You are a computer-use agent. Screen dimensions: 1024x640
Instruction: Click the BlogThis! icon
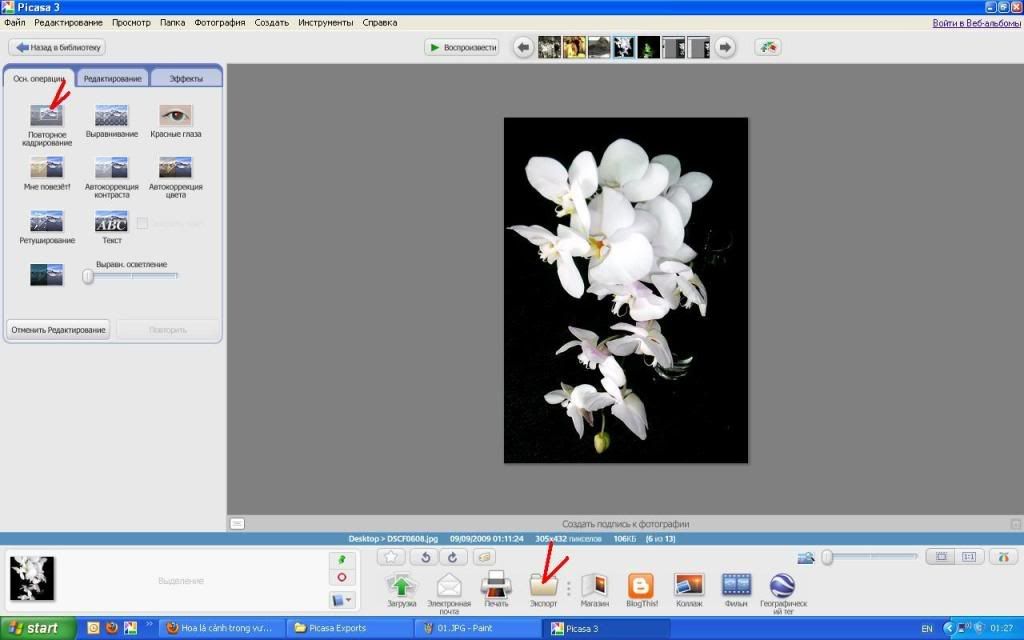(640, 585)
